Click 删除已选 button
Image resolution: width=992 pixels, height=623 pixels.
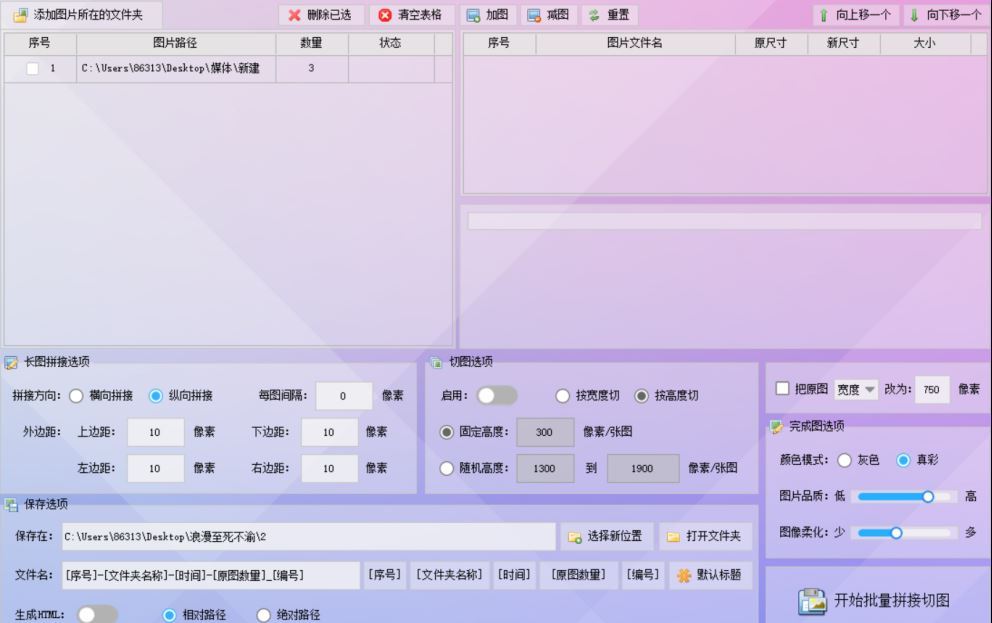[321, 15]
